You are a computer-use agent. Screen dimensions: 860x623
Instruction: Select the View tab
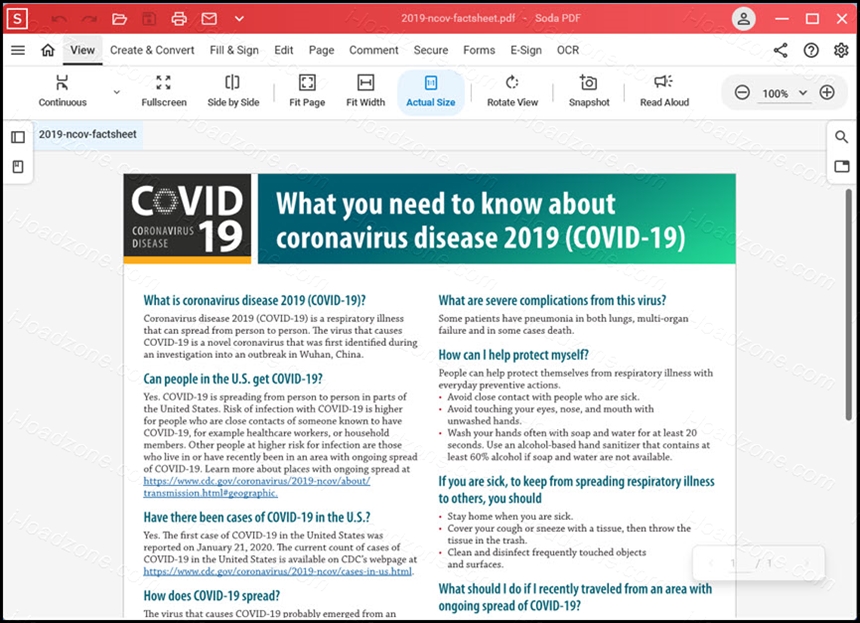(82, 50)
